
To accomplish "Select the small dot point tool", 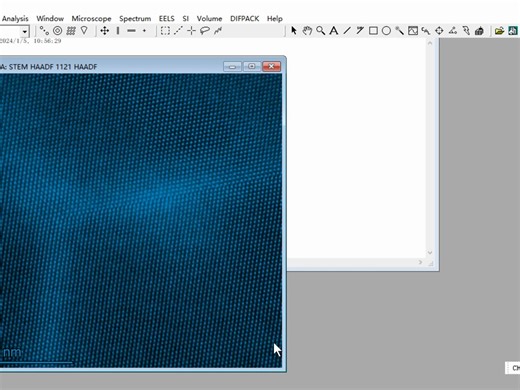I will coord(144,31).
